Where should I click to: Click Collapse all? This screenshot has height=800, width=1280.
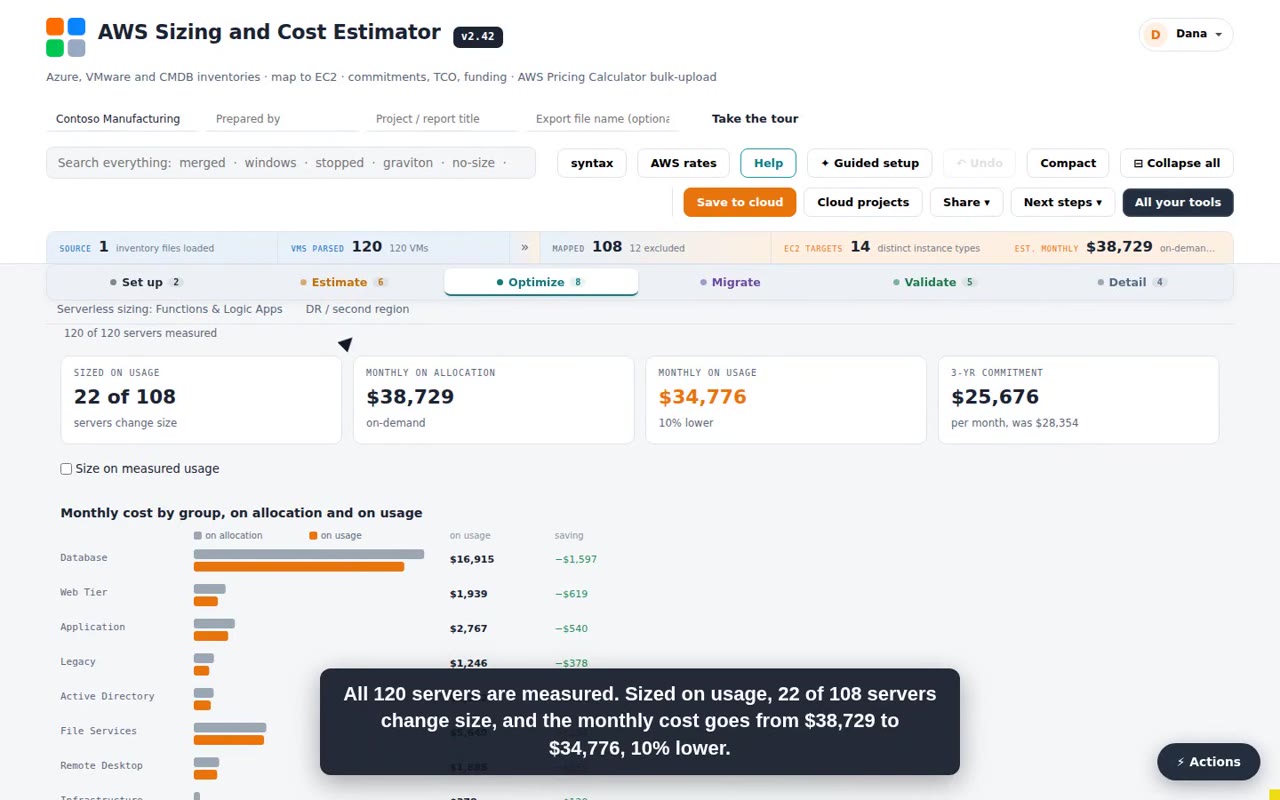pyautogui.click(x=1177, y=163)
